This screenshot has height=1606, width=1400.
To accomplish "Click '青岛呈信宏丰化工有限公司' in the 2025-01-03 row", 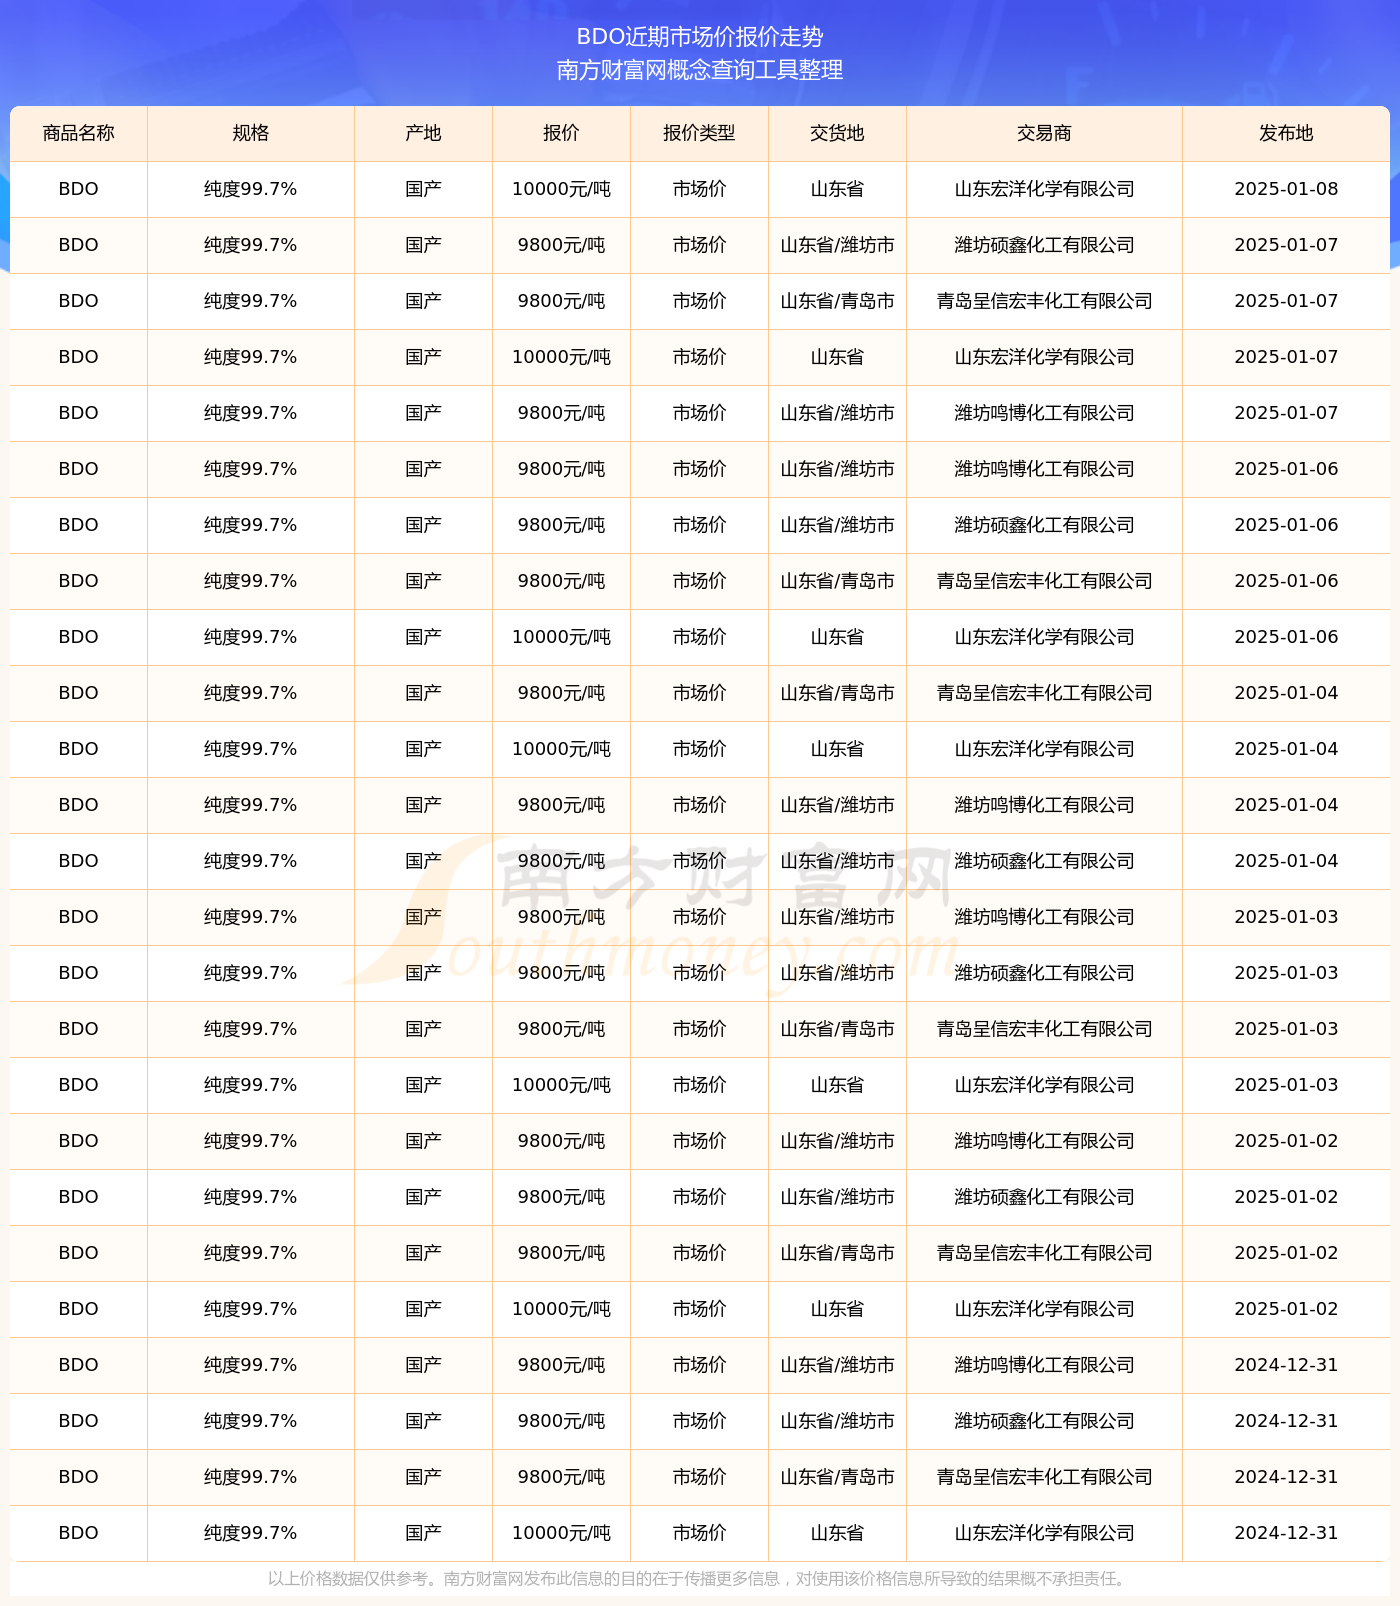I will [1044, 1029].
